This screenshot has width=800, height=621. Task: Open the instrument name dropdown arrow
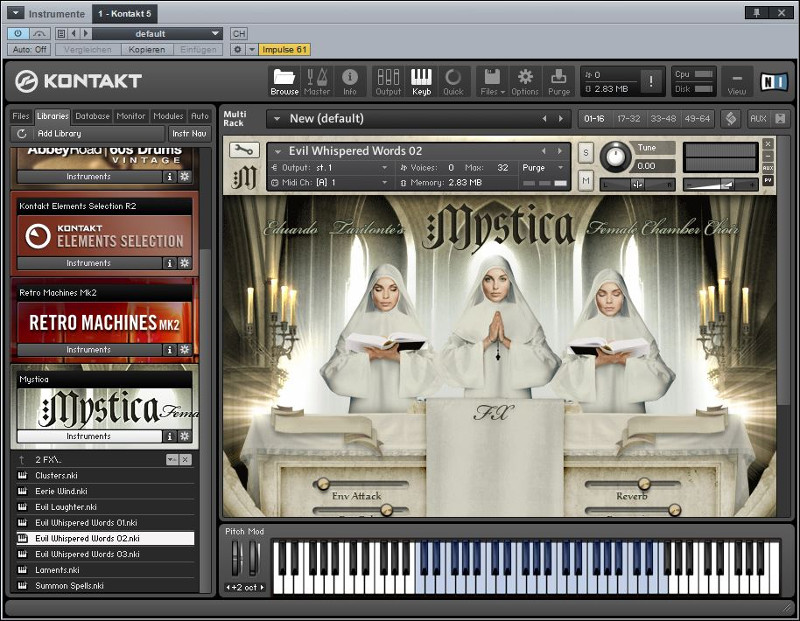(278, 152)
